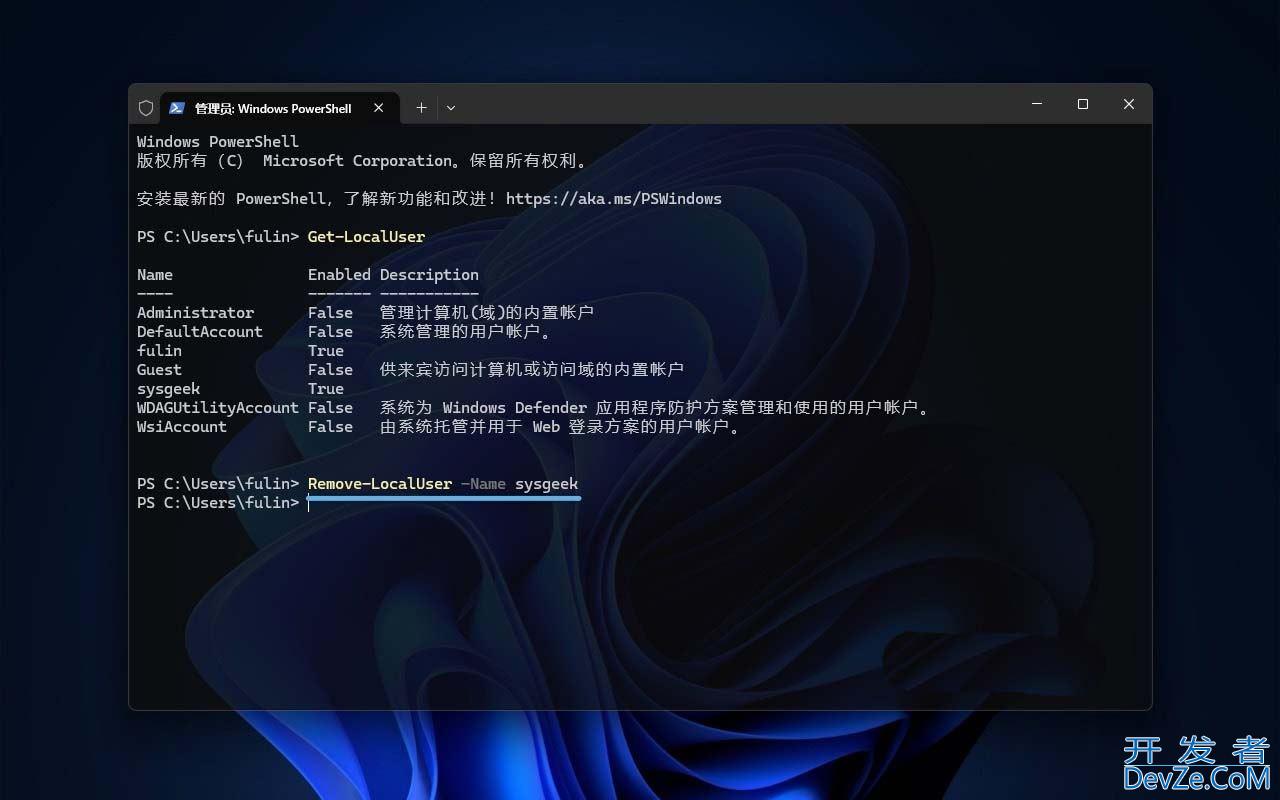
Task: Click the Windows Defender description of WDAGUtilityAccount
Action: (655, 407)
